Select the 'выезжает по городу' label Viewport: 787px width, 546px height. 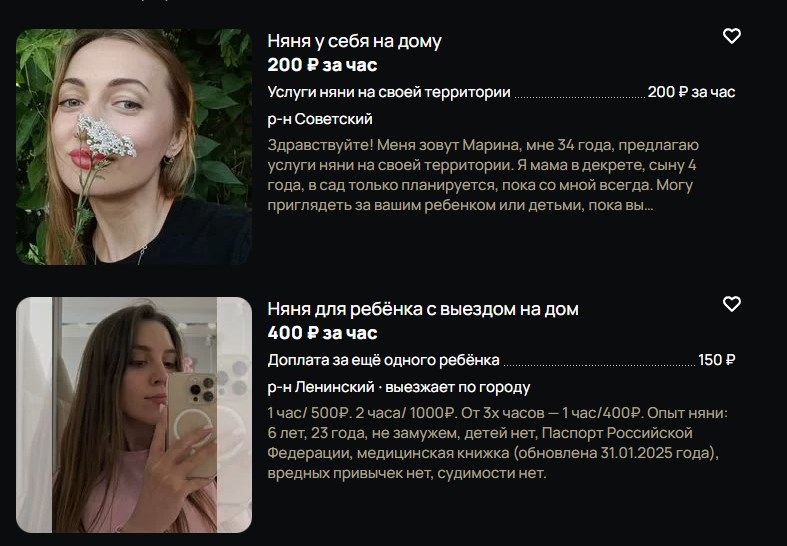458,387
